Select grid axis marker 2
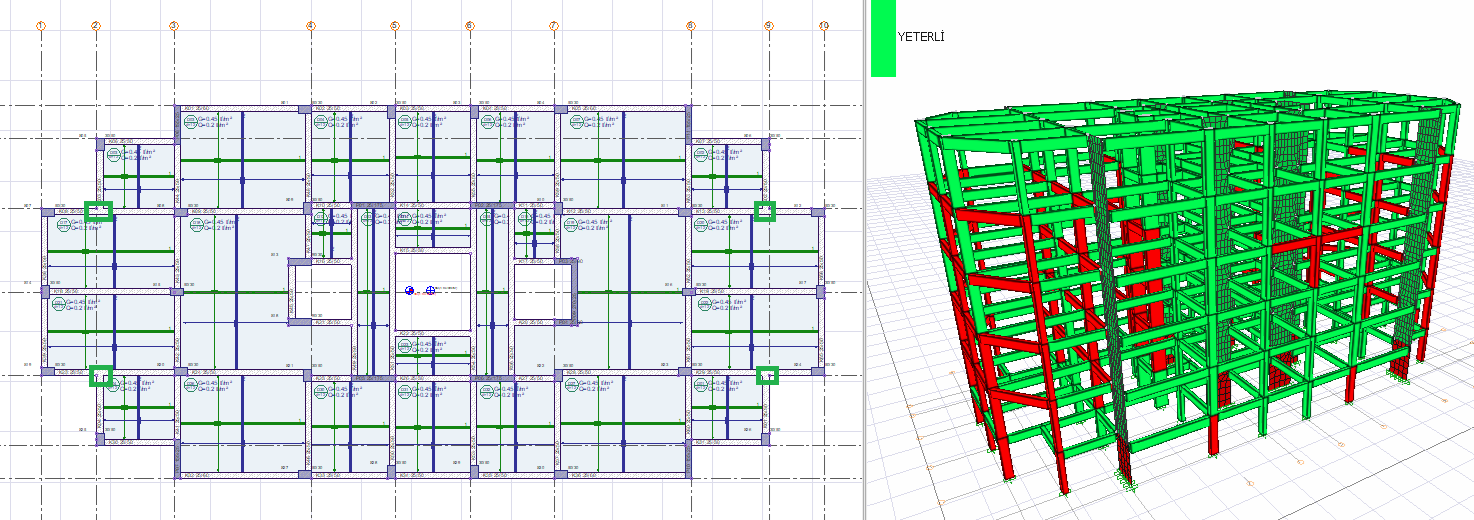Image resolution: width=1474 pixels, height=520 pixels. 96,26
